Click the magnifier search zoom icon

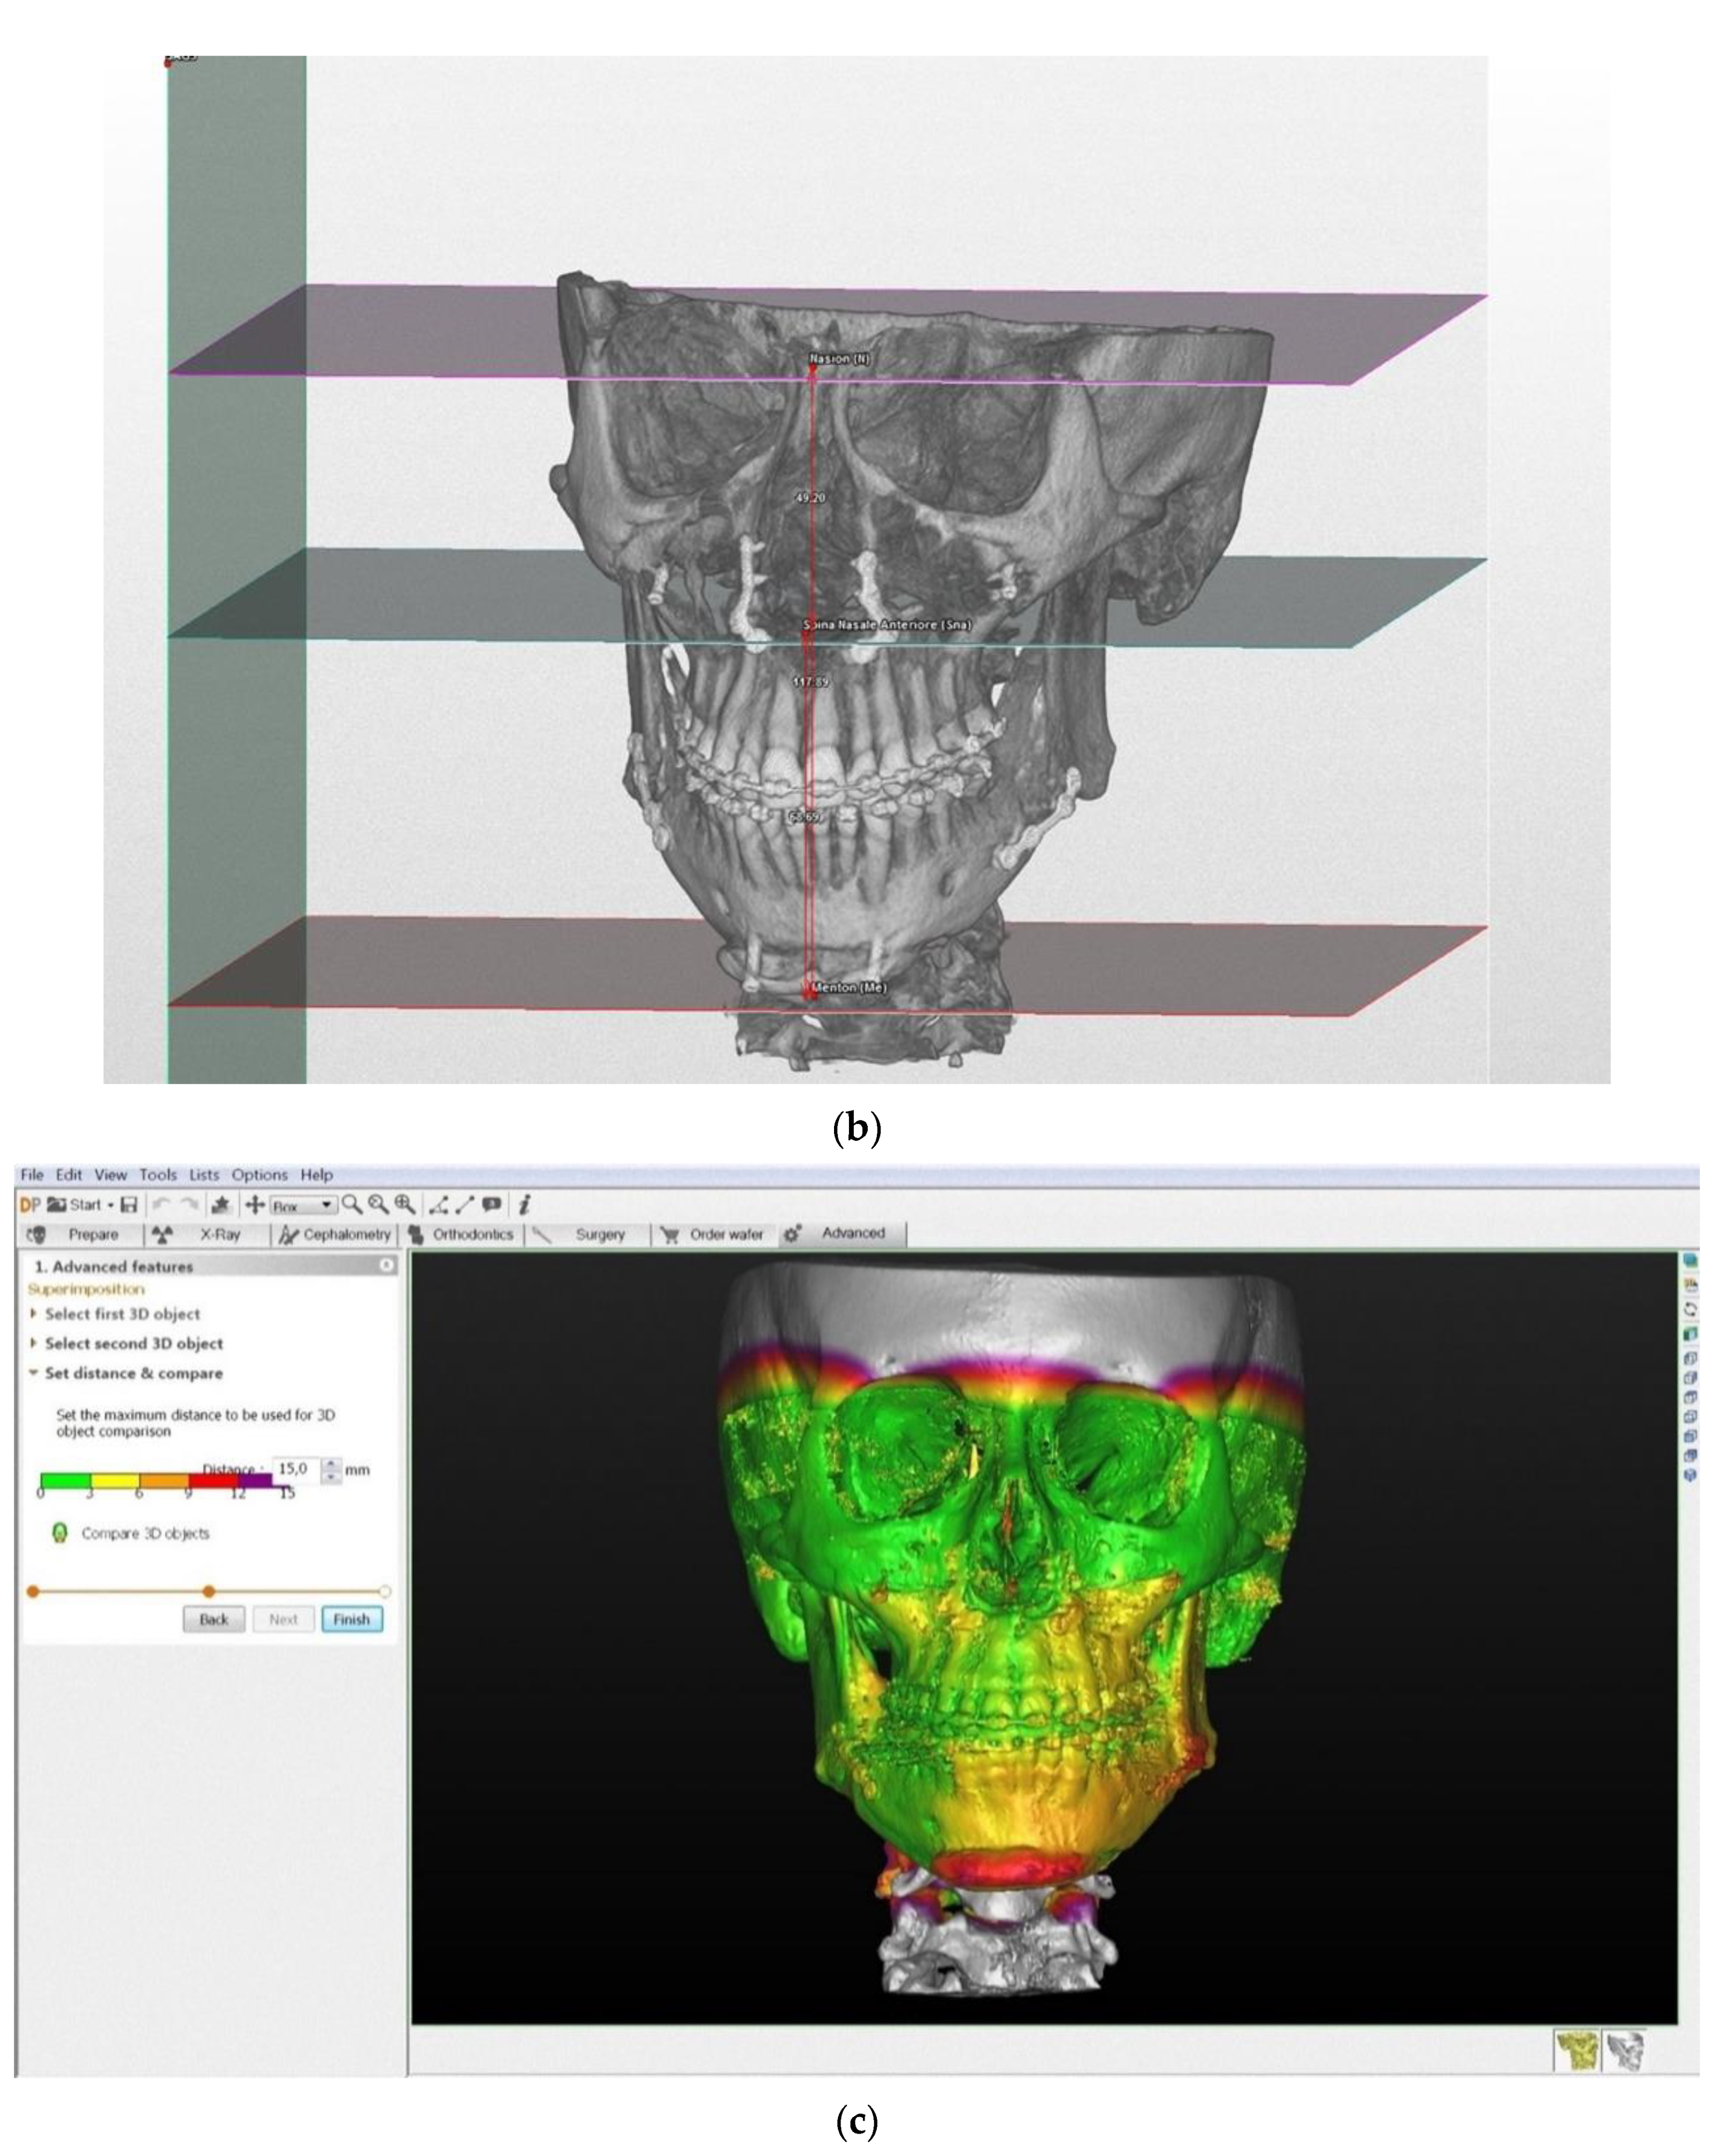351,1204
